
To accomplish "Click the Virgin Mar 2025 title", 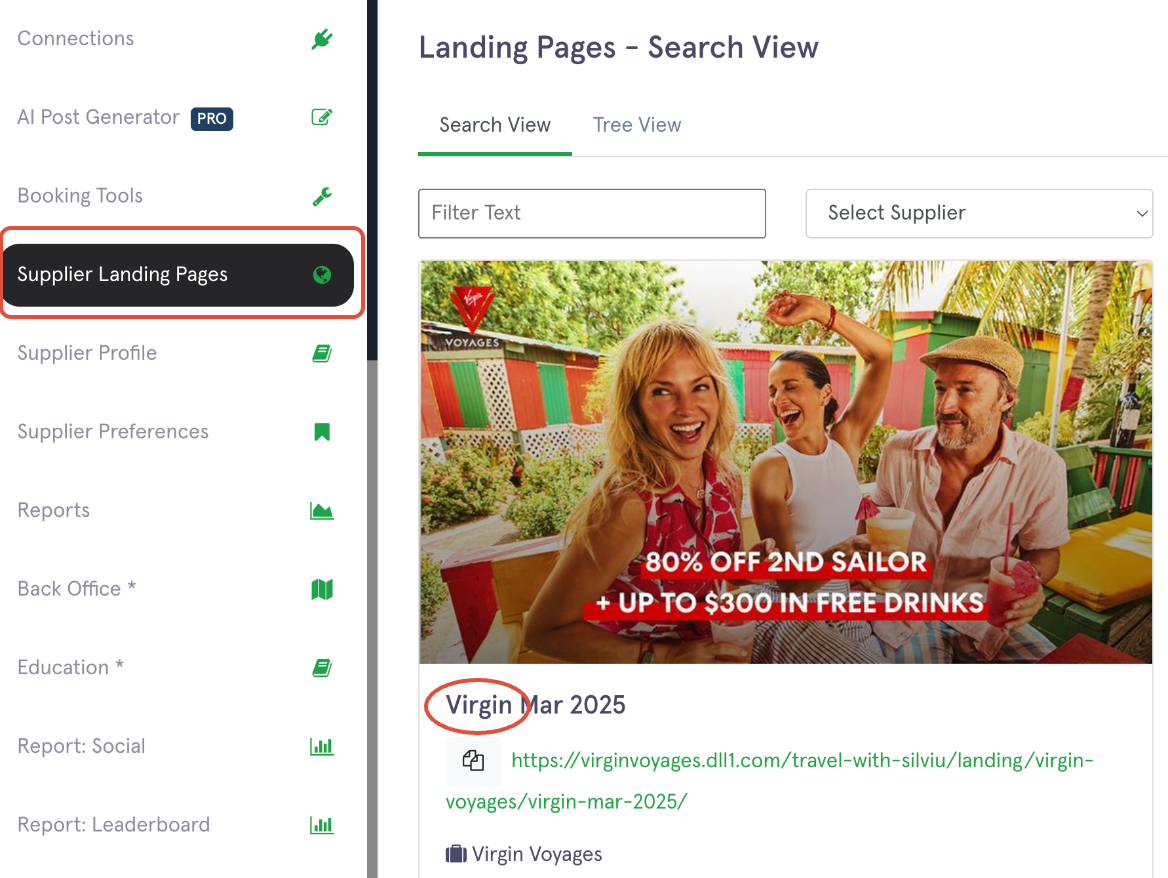I will (536, 704).
